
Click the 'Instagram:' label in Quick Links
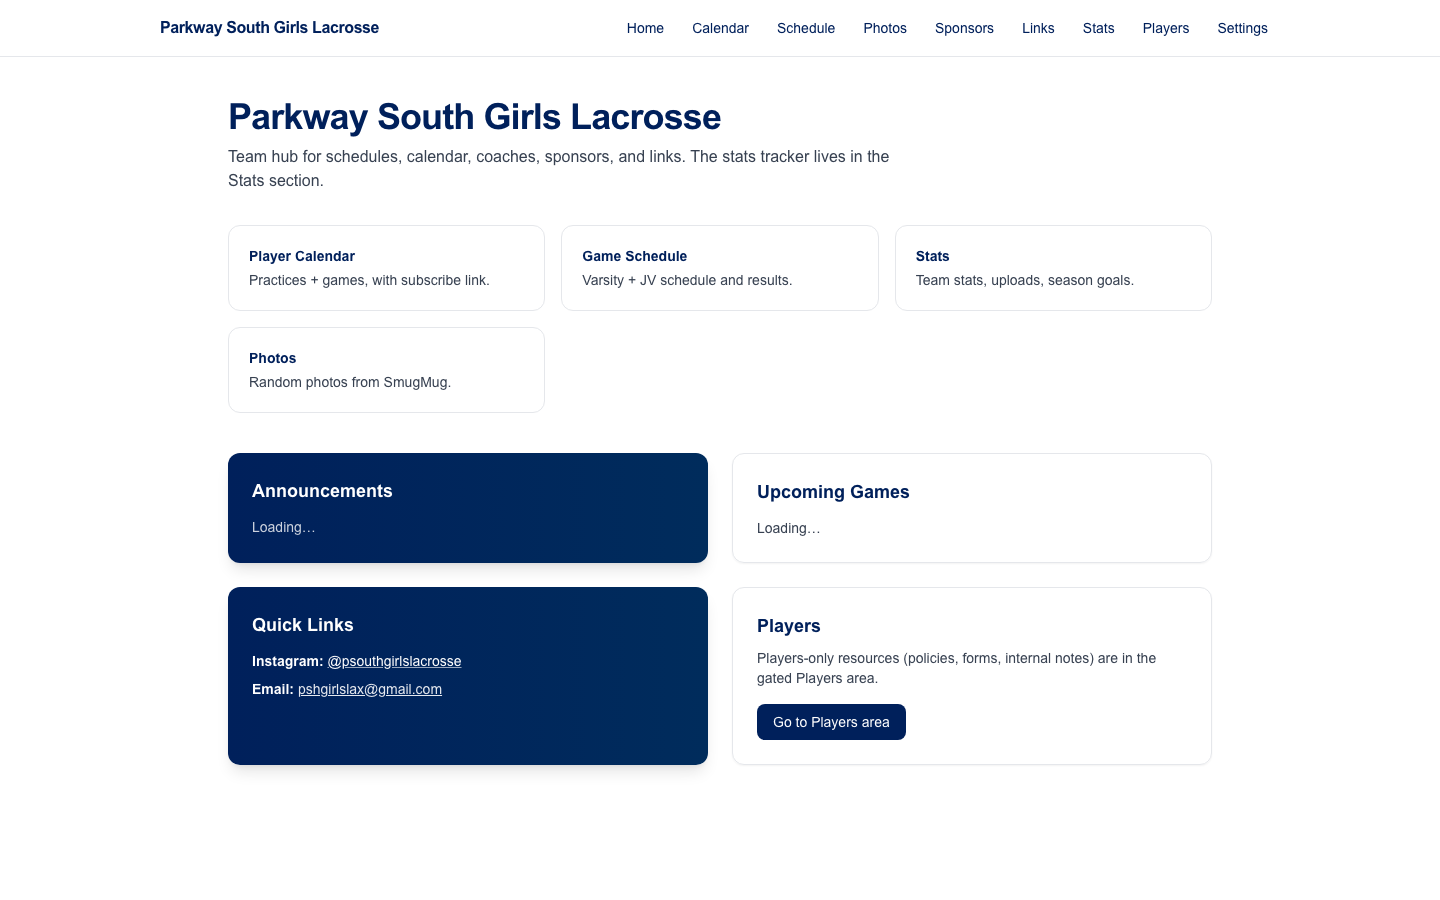point(288,661)
